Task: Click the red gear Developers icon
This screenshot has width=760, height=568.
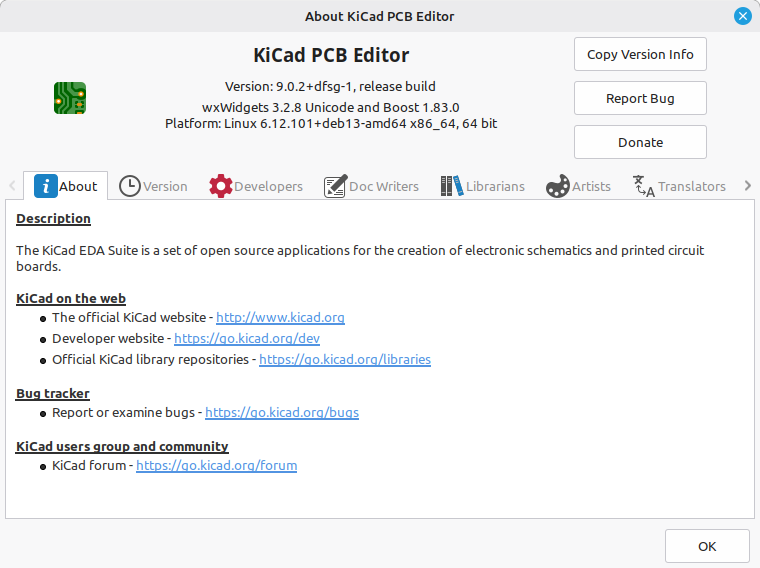Action: pos(221,186)
